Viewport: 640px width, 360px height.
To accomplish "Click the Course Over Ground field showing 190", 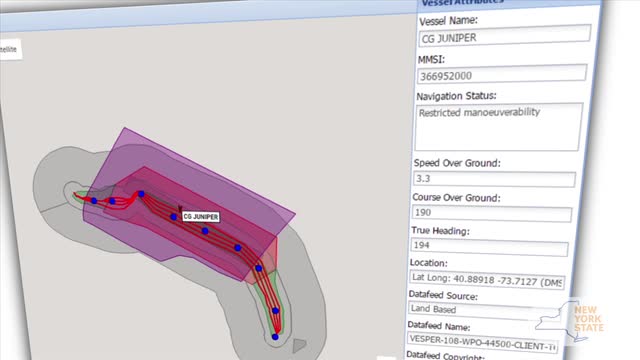I will [492, 214].
